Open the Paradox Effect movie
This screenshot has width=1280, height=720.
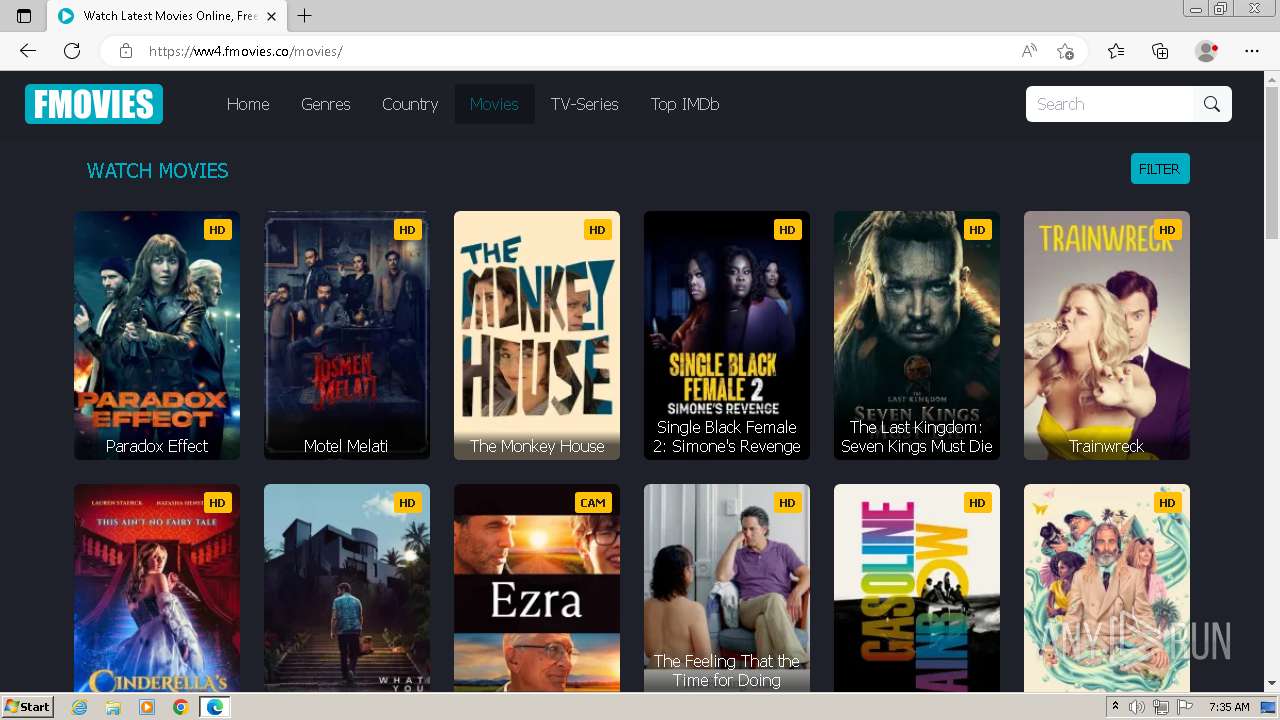(156, 335)
